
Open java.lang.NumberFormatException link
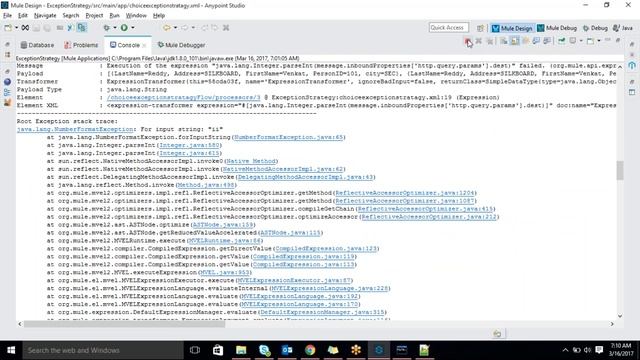75,129
